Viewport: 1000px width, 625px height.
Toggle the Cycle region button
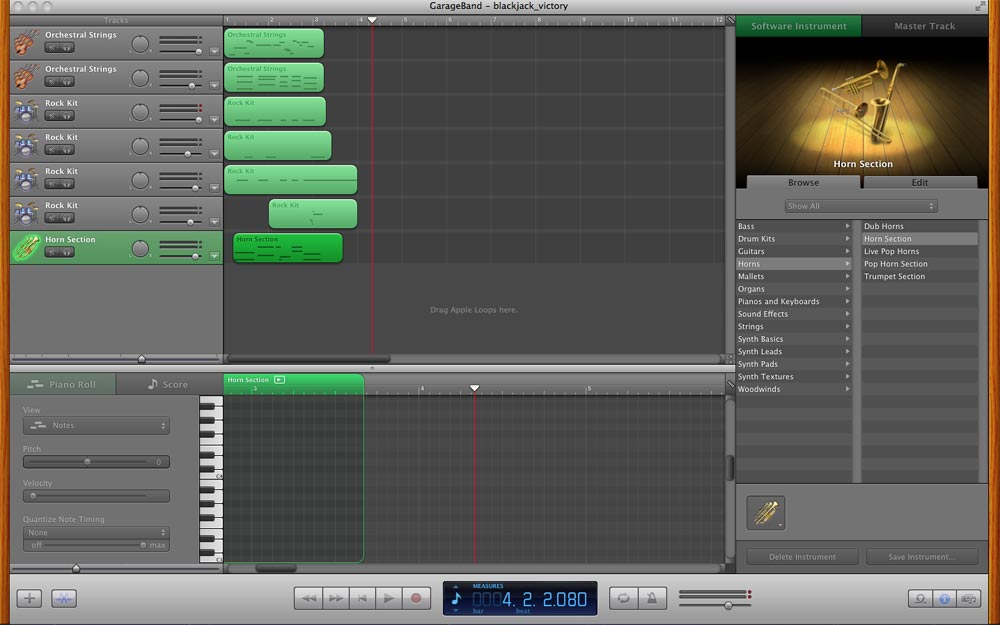click(x=623, y=598)
